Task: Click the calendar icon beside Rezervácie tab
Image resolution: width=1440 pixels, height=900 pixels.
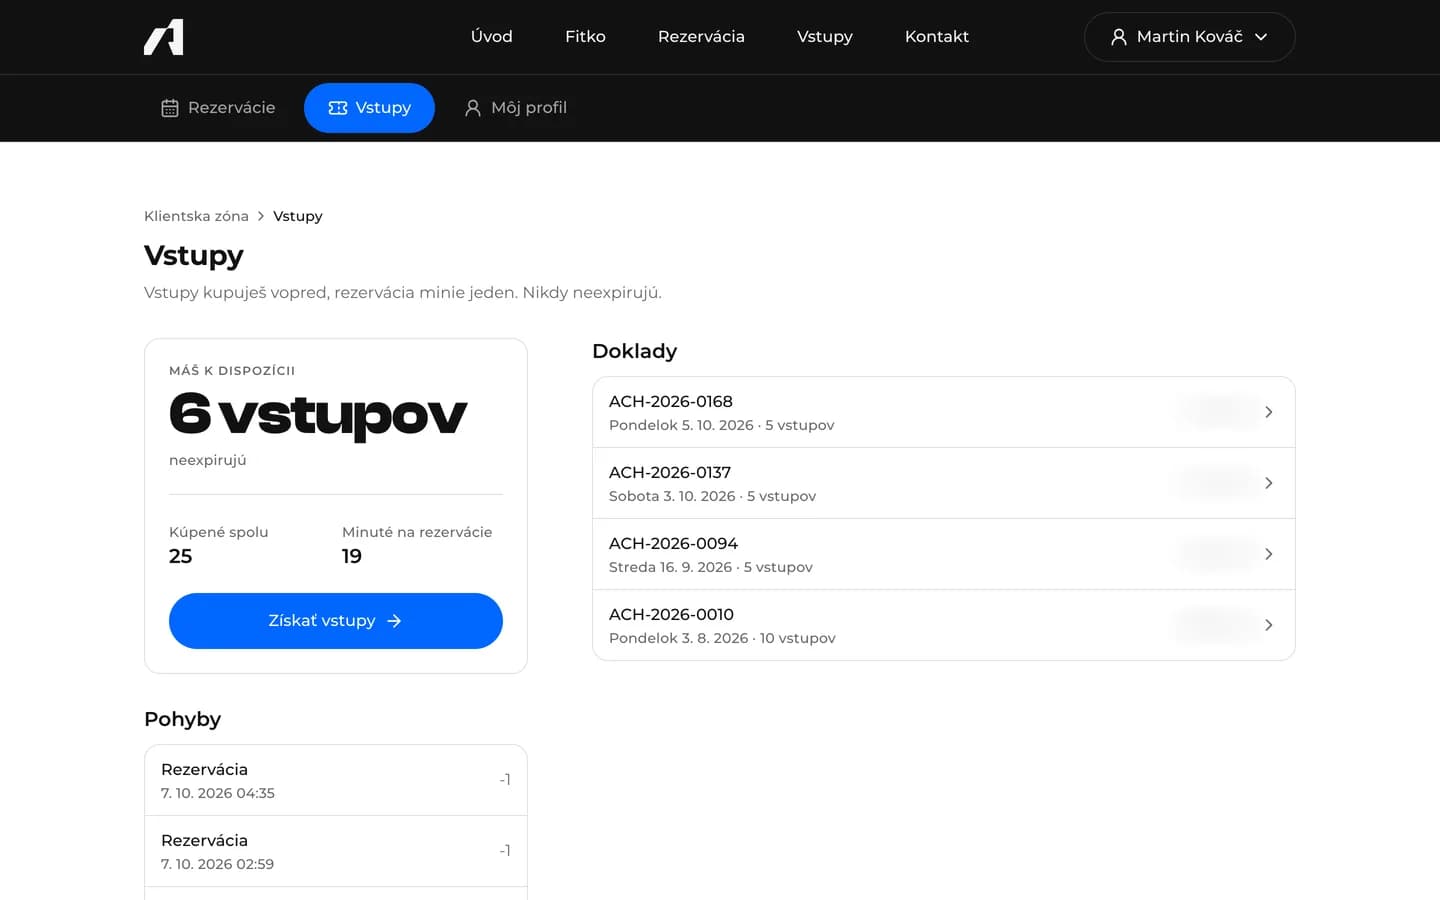Action: click(x=170, y=108)
